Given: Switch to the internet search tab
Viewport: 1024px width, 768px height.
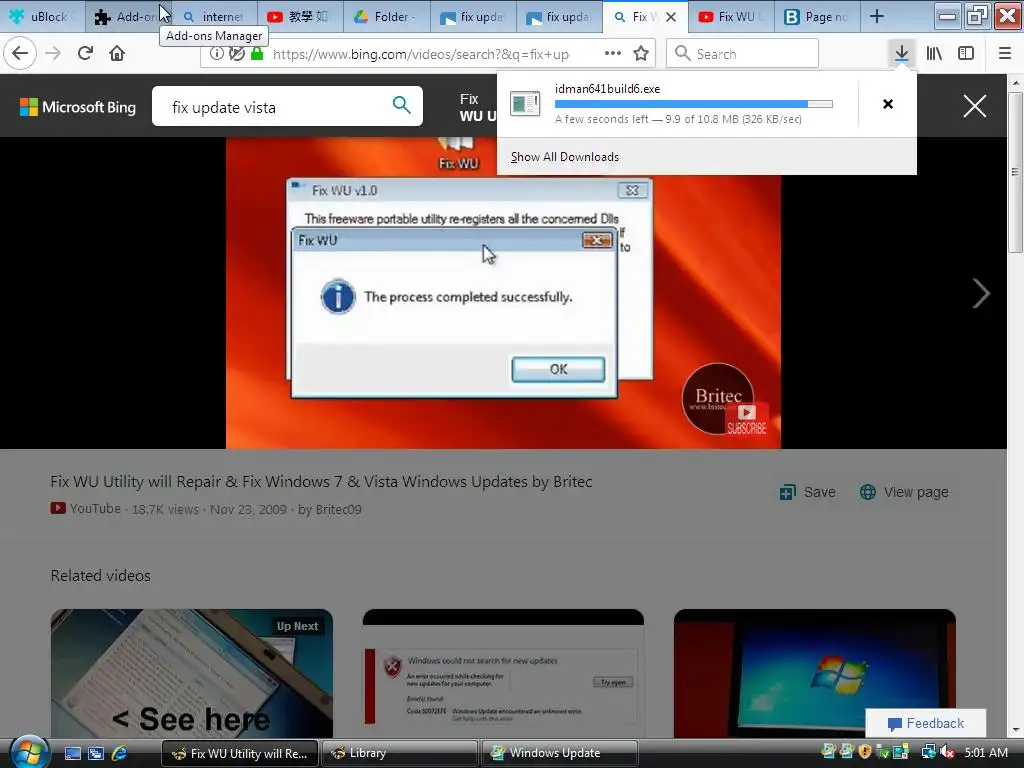Looking at the screenshot, I should [x=214, y=17].
